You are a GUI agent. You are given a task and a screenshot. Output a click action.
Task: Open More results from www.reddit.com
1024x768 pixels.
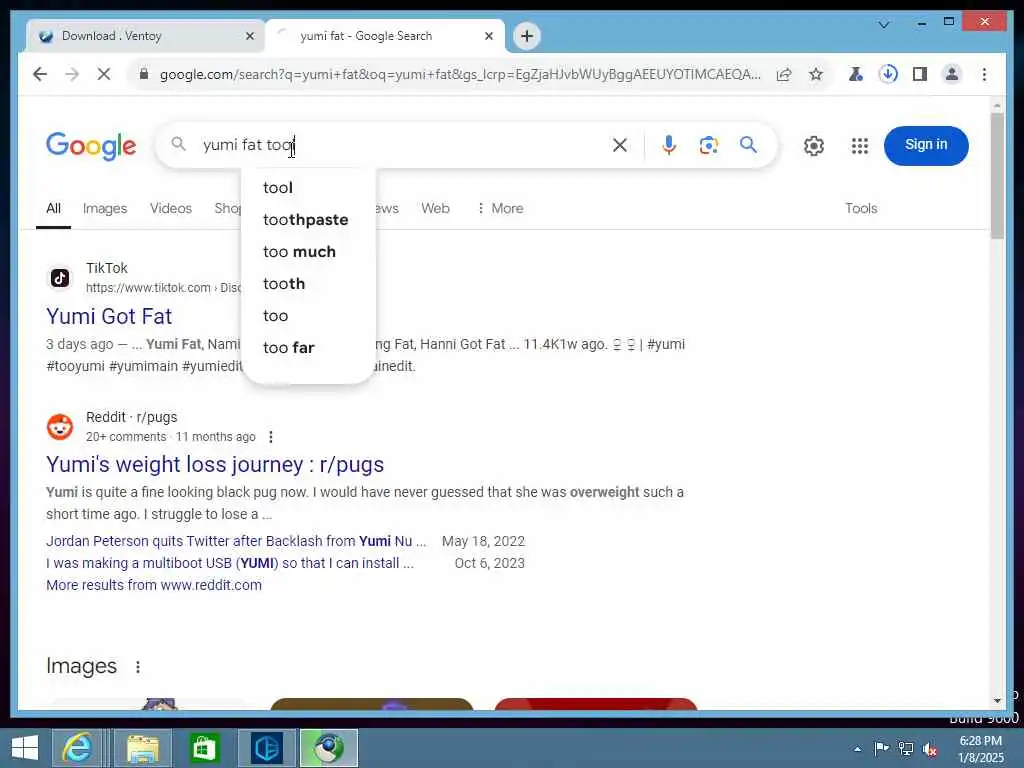tap(154, 585)
